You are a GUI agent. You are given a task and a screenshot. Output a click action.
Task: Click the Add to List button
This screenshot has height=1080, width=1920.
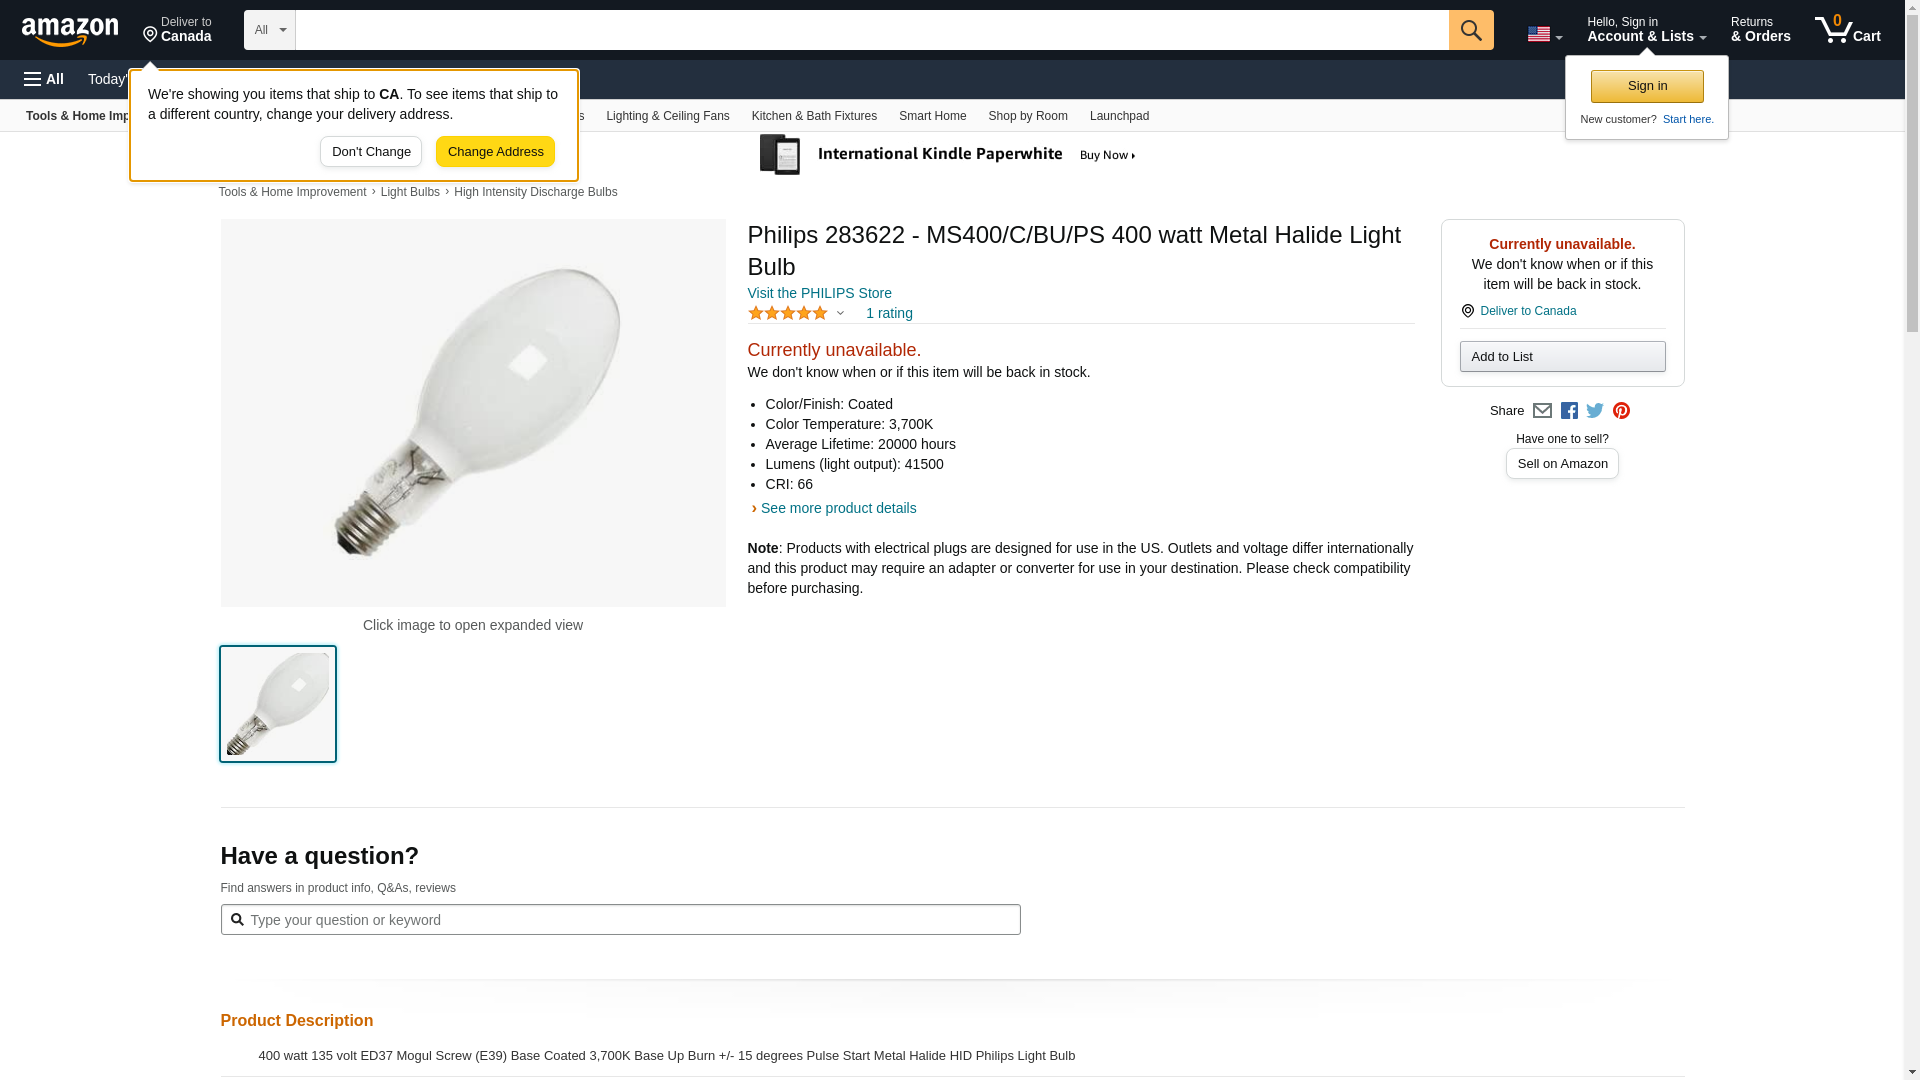point(1562,357)
